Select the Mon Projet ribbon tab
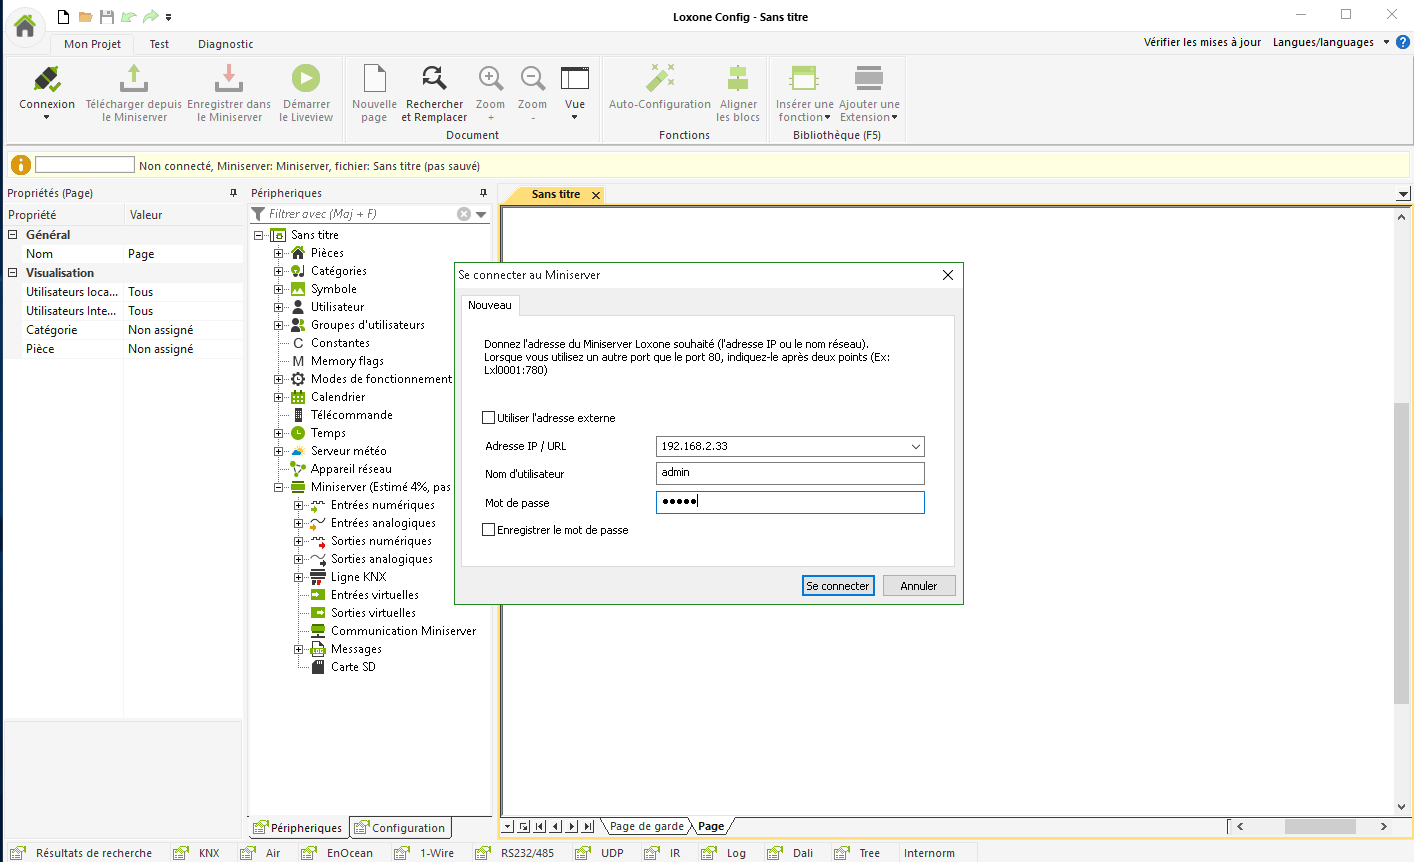The image size is (1414, 862). (92, 44)
